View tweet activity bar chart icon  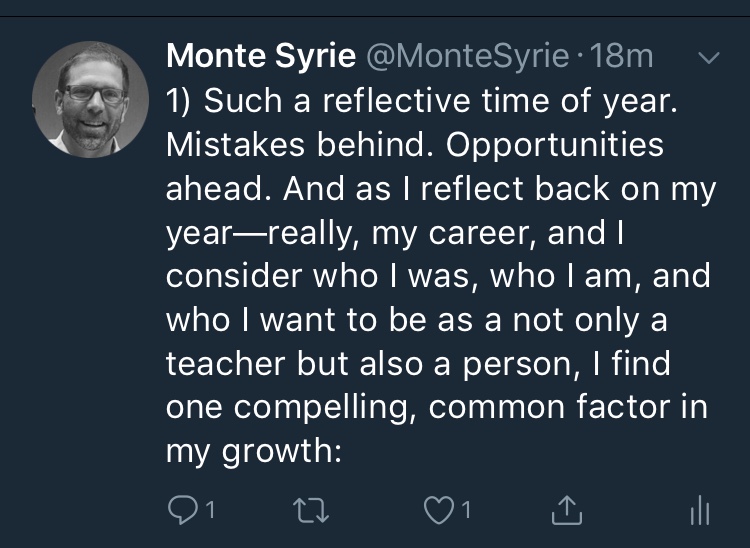(699, 512)
